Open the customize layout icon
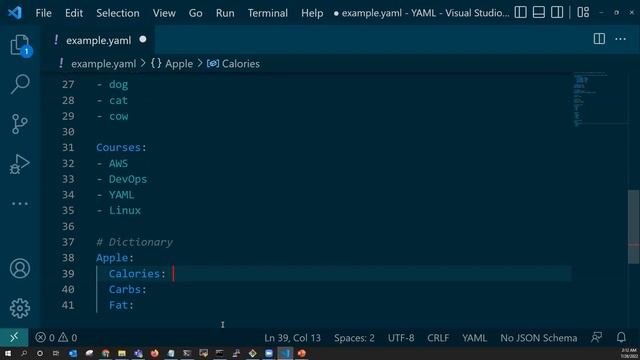Viewport: 640px width, 360px height. click(x=583, y=13)
